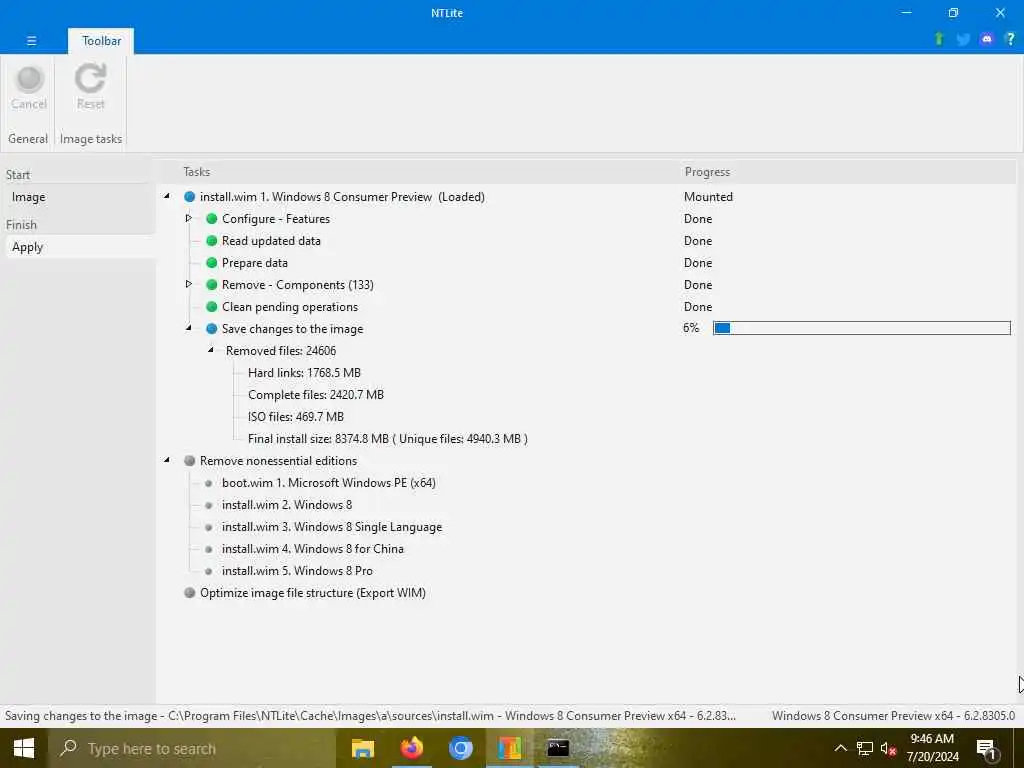Click the Mounted progress status
1024x768 pixels.
(x=708, y=197)
